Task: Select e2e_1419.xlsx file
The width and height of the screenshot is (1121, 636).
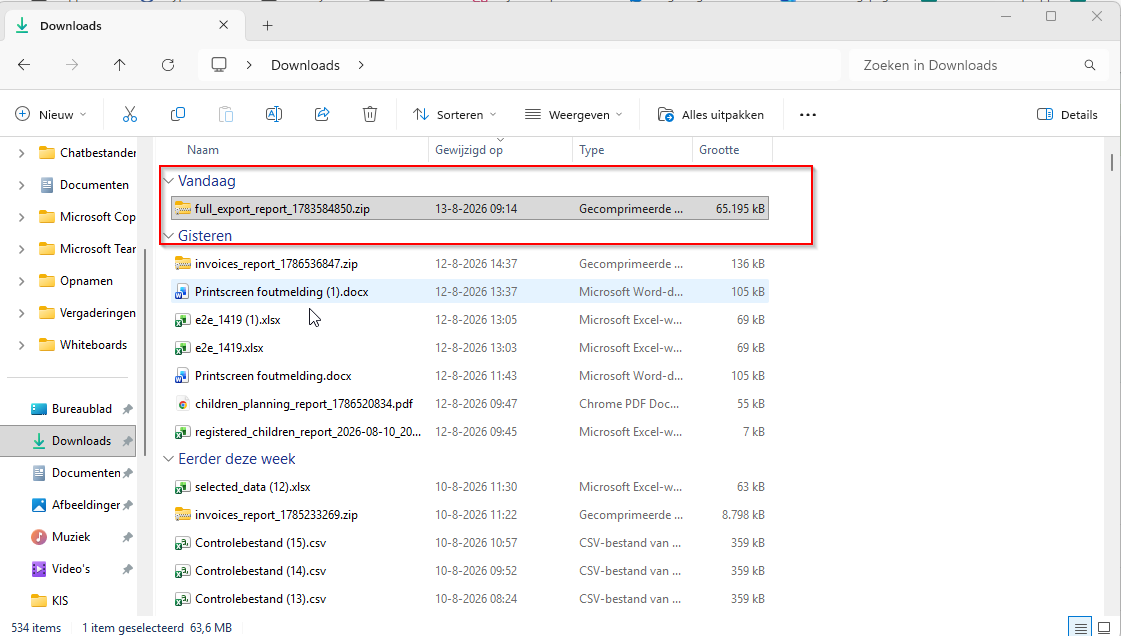Action: point(470,348)
